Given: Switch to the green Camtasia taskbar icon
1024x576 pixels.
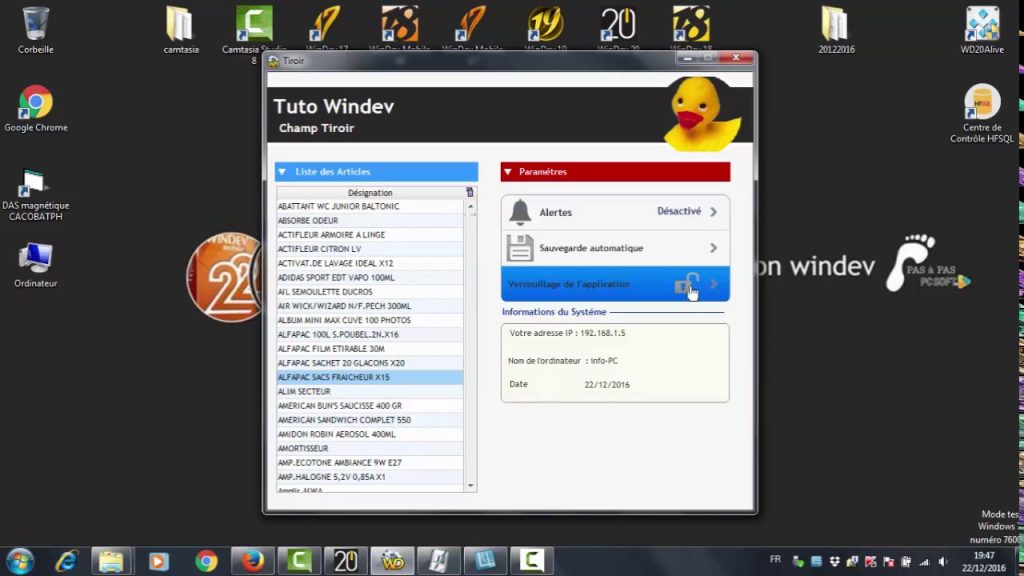Looking at the screenshot, I should point(299,561).
